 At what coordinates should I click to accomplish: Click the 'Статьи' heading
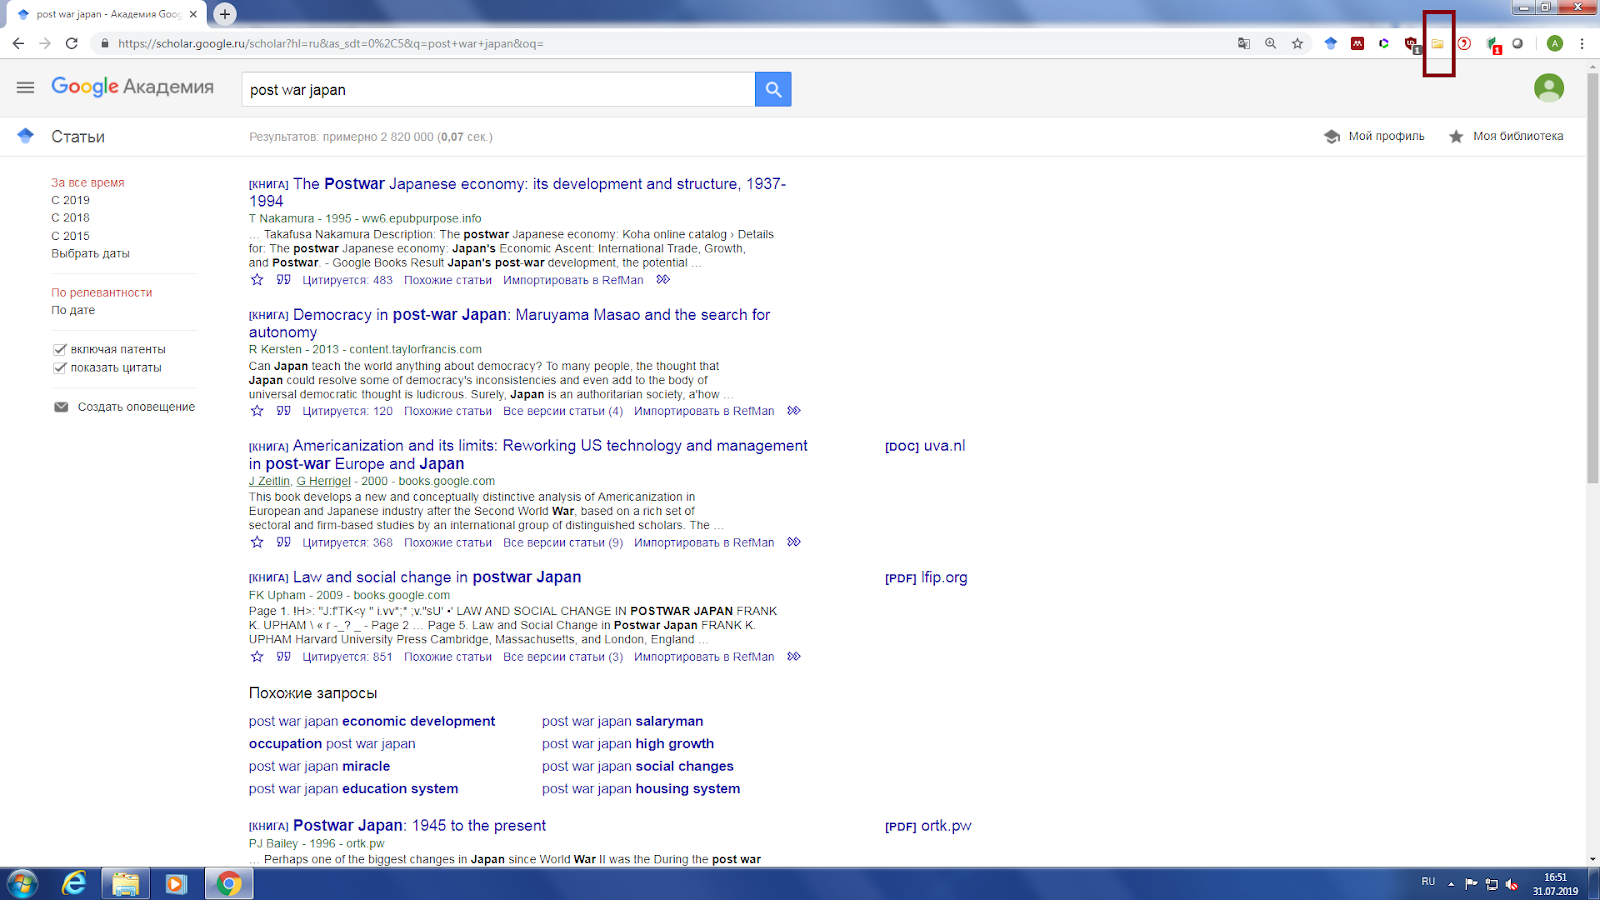pyautogui.click(x=78, y=137)
